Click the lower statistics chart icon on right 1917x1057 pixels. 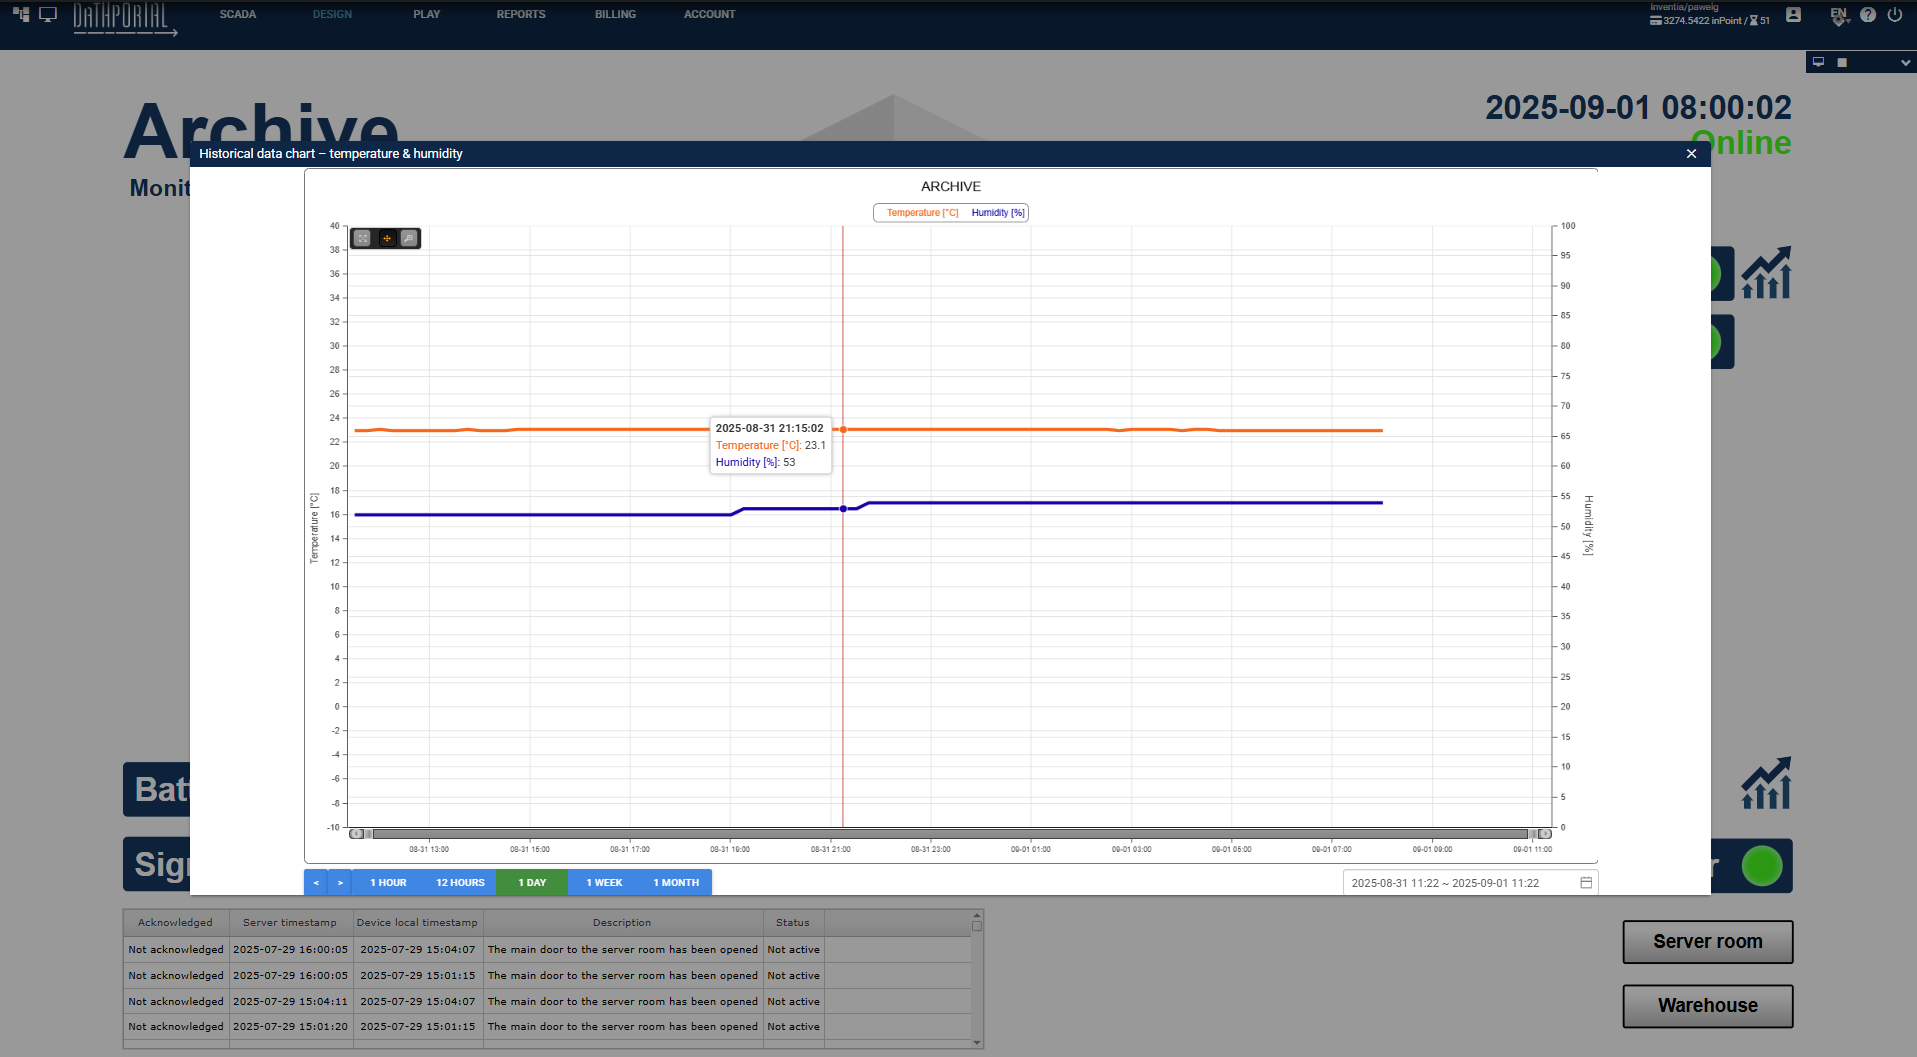pos(1766,783)
